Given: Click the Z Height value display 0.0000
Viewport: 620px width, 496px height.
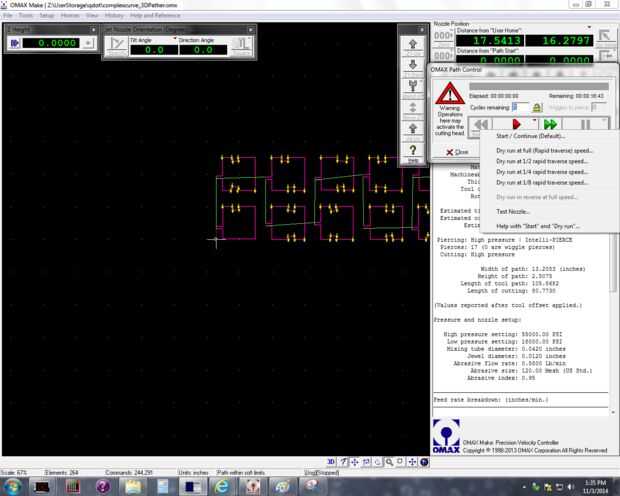Looking at the screenshot, I should coord(51,43).
